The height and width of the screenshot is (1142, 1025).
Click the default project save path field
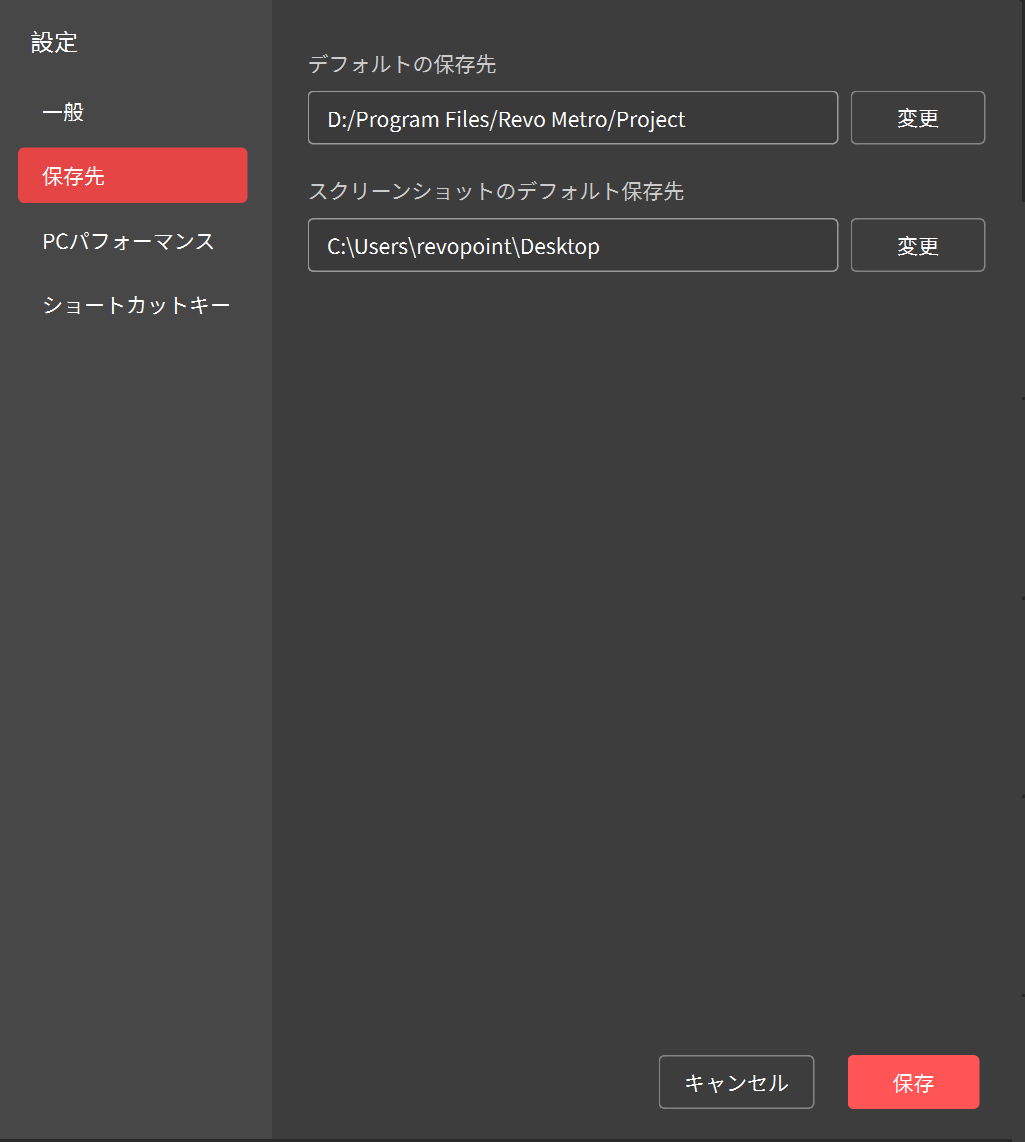point(572,117)
